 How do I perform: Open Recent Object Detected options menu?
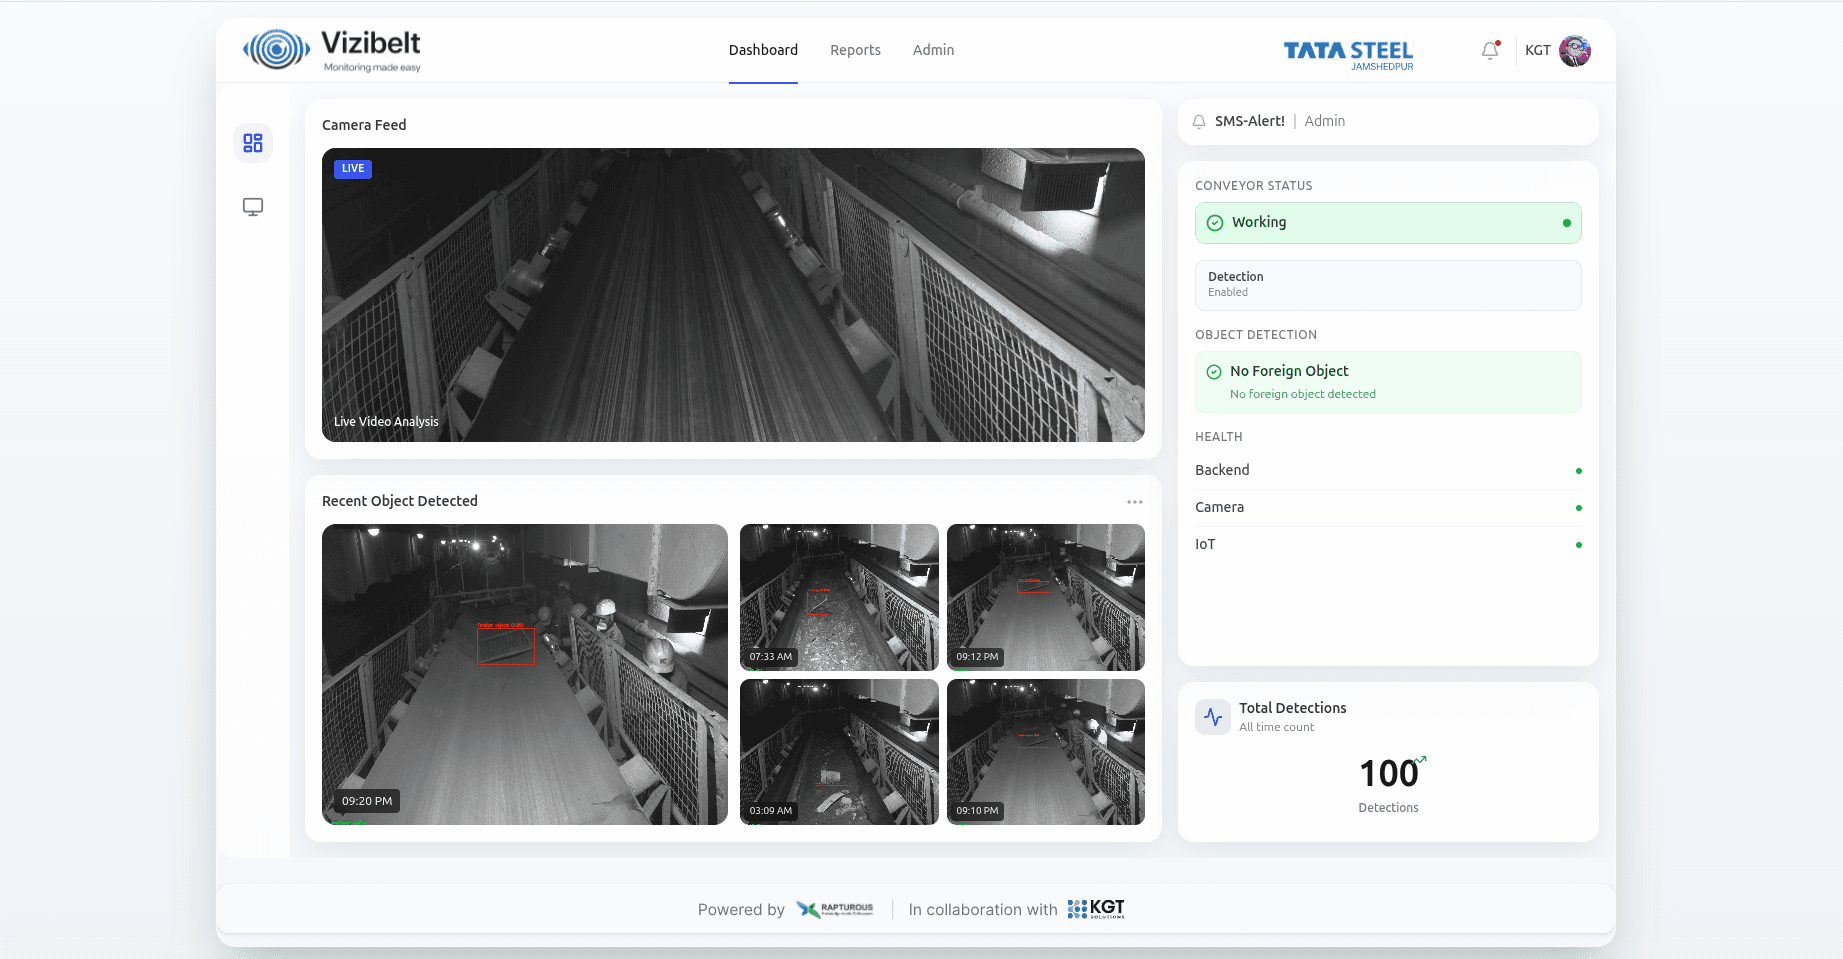click(x=1135, y=502)
